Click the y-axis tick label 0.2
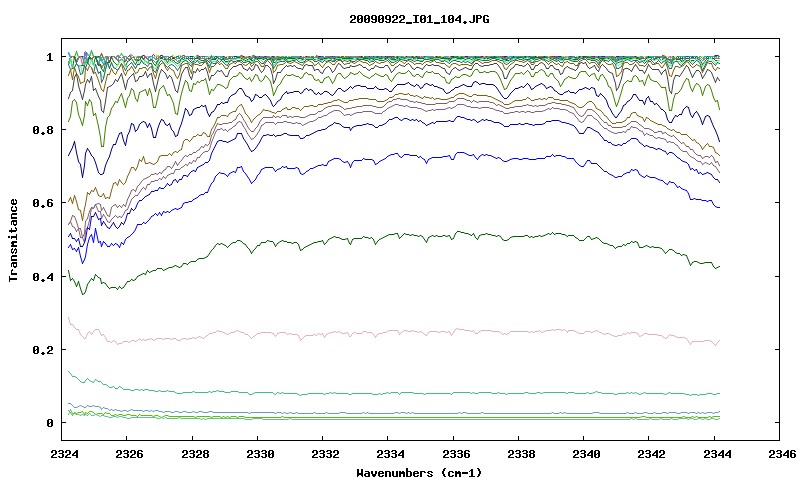Viewport: 800px width, 480px height. (42, 350)
